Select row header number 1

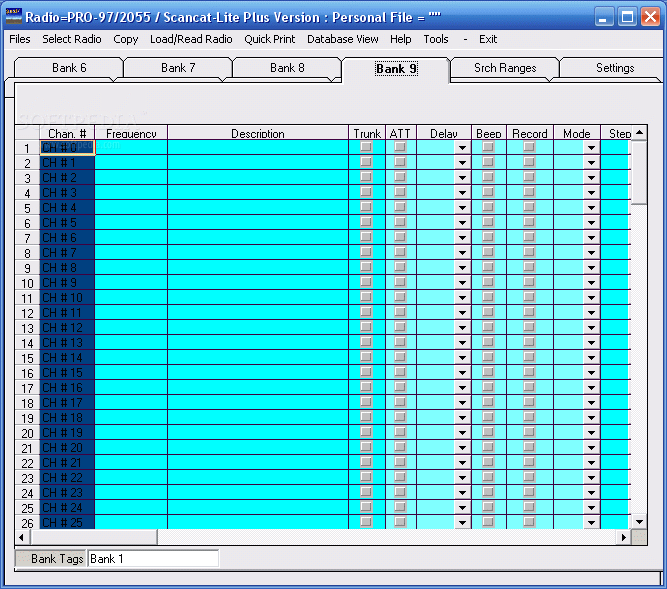click(x=27, y=148)
